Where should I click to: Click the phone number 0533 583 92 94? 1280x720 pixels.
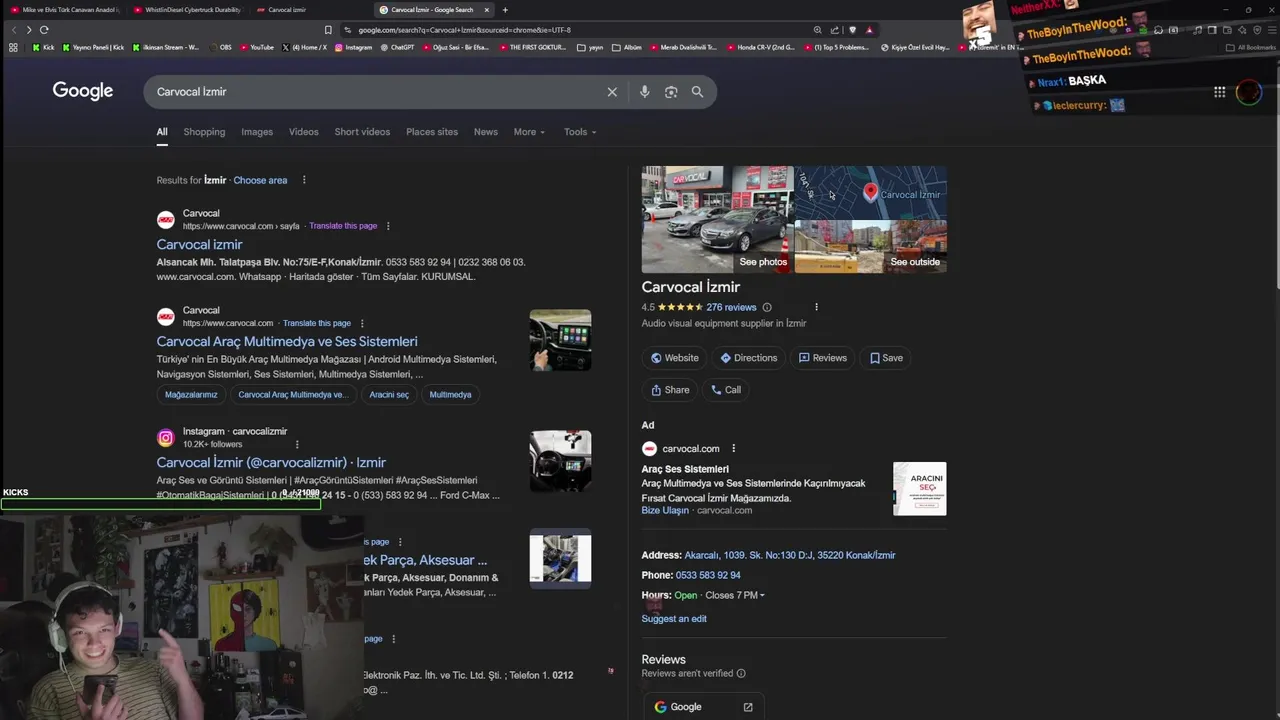point(708,575)
